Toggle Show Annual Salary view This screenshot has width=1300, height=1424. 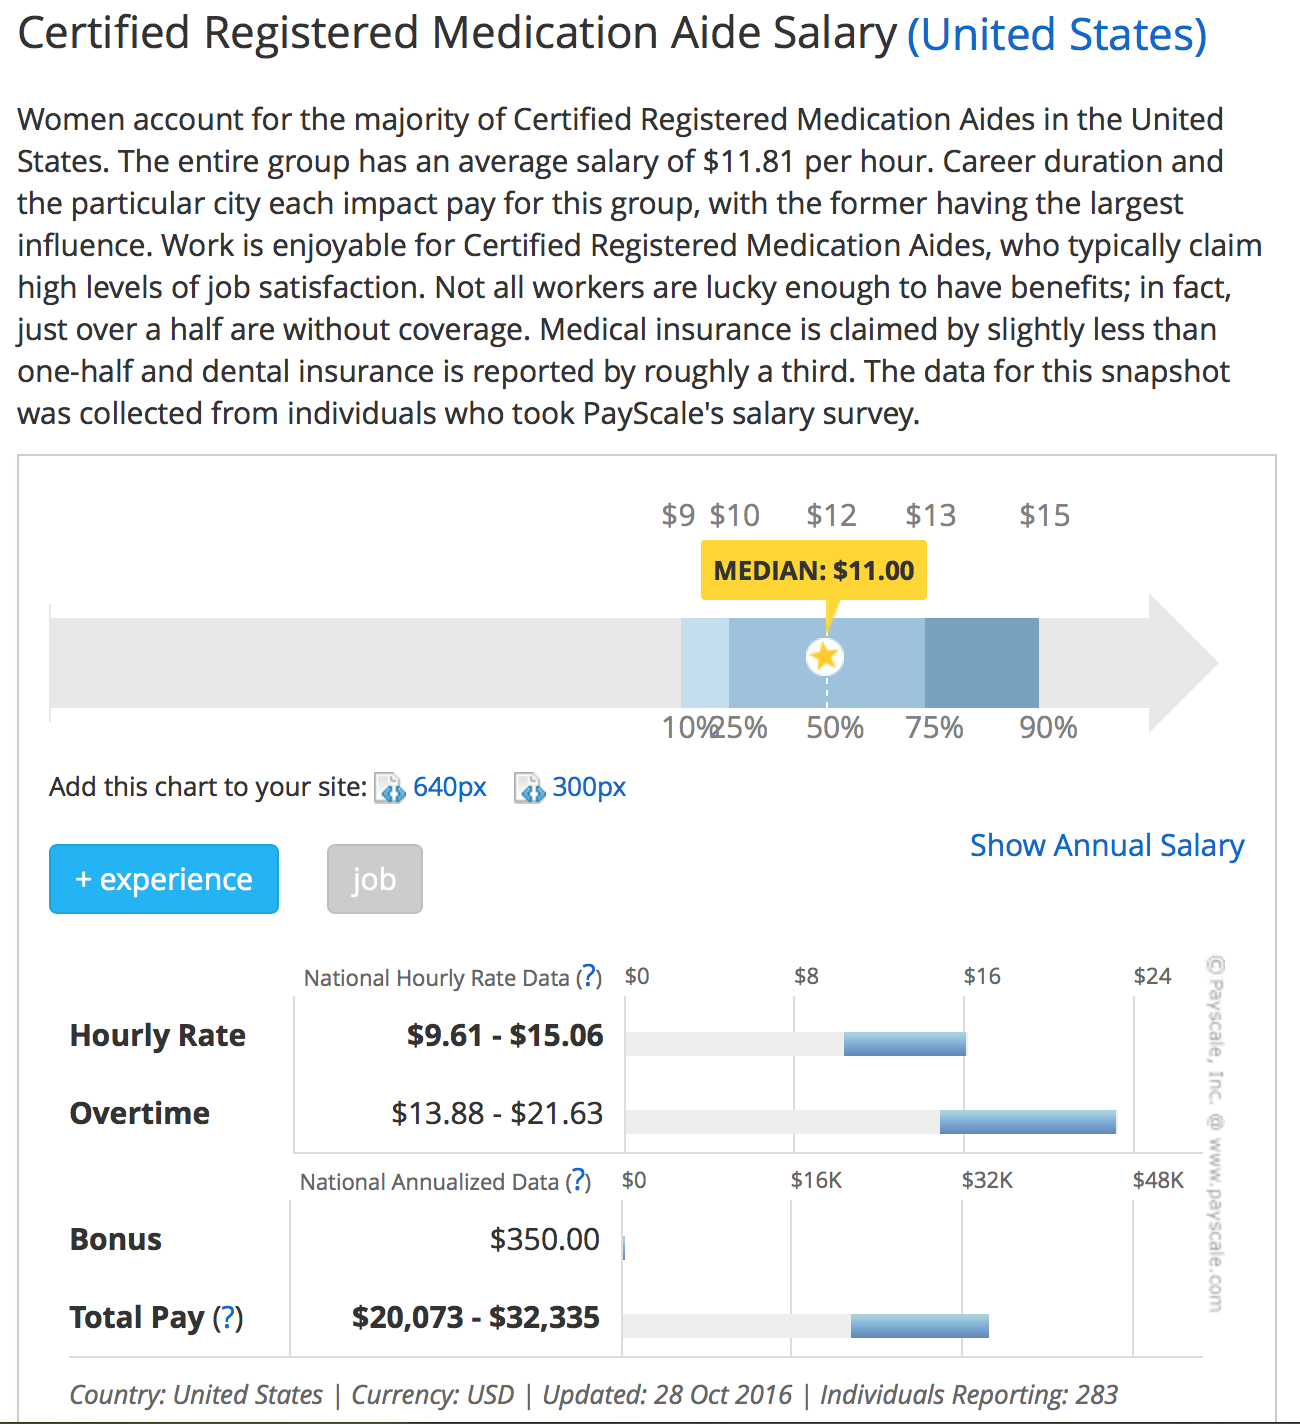[x=1106, y=845]
